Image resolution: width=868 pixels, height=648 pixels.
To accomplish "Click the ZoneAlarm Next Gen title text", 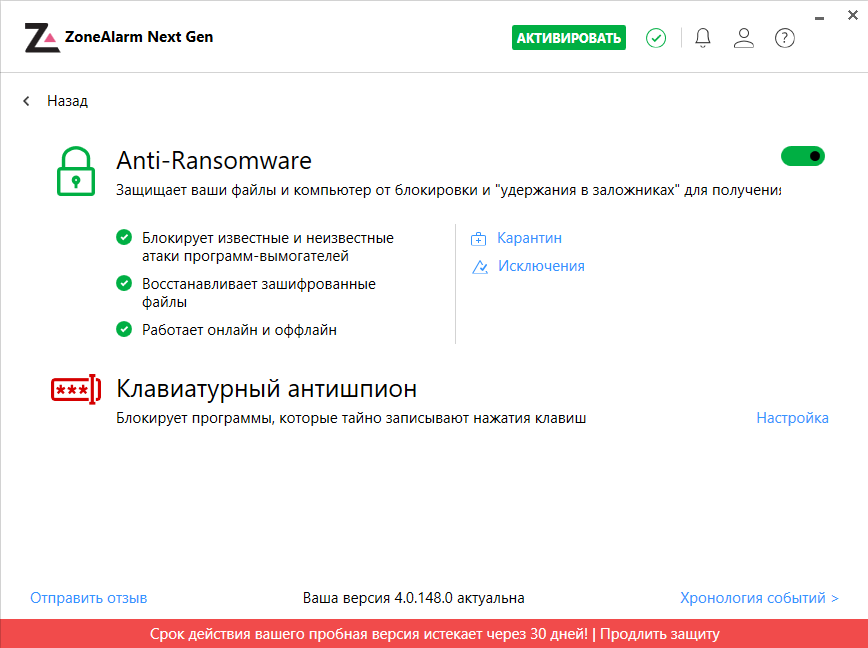I will click(x=139, y=37).
